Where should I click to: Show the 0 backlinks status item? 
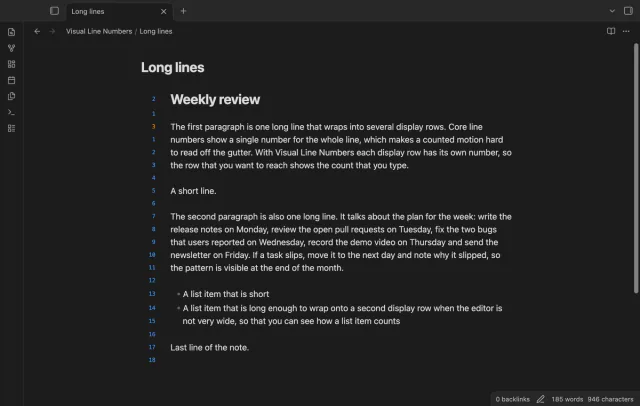pos(512,399)
